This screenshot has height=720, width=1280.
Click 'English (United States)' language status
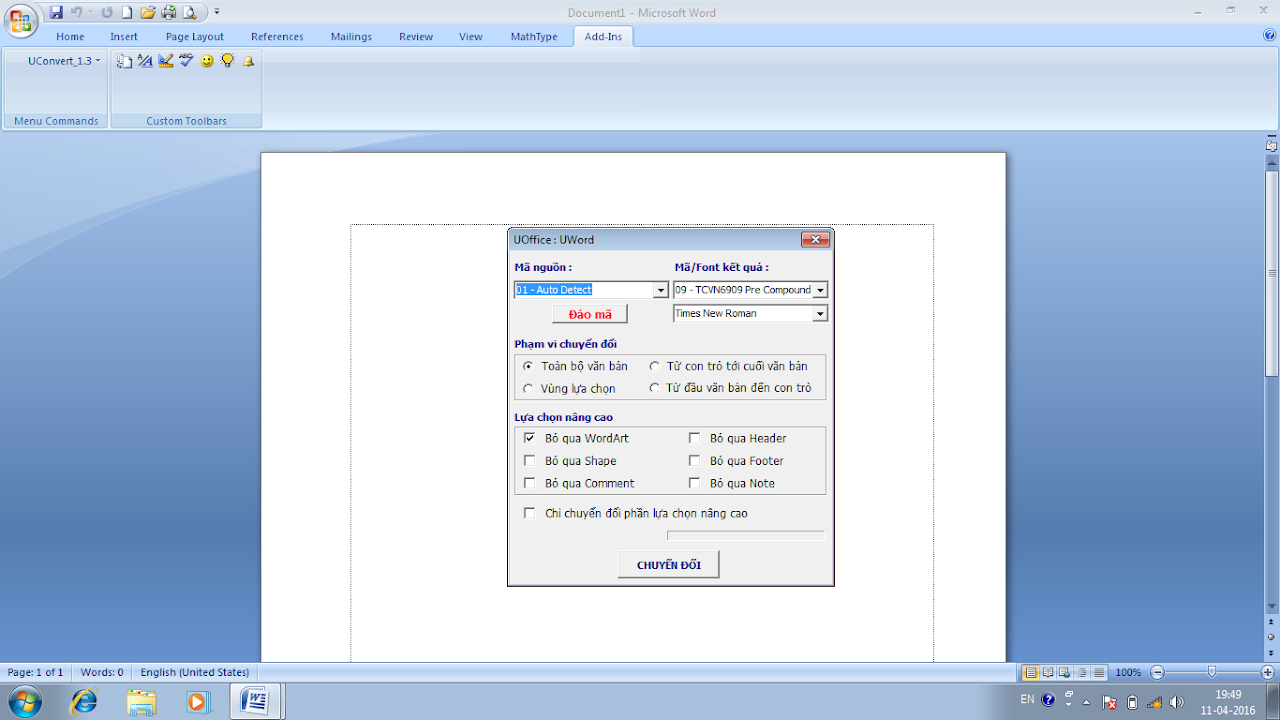click(195, 672)
